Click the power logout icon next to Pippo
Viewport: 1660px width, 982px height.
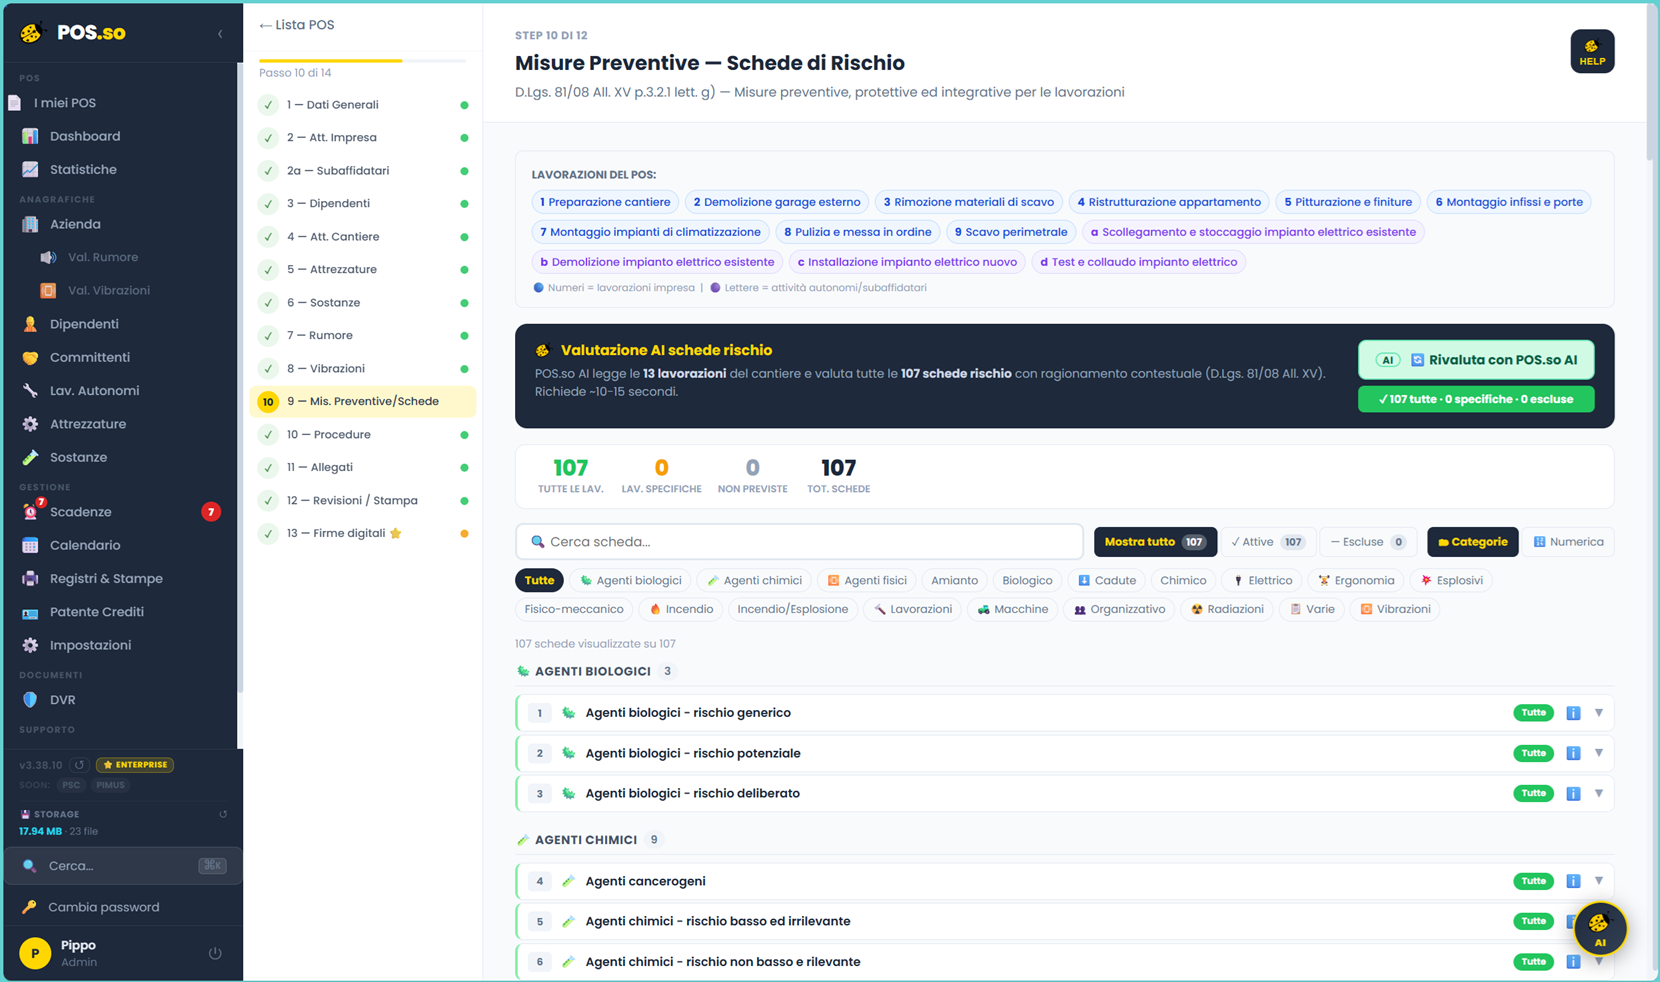[x=215, y=953]
